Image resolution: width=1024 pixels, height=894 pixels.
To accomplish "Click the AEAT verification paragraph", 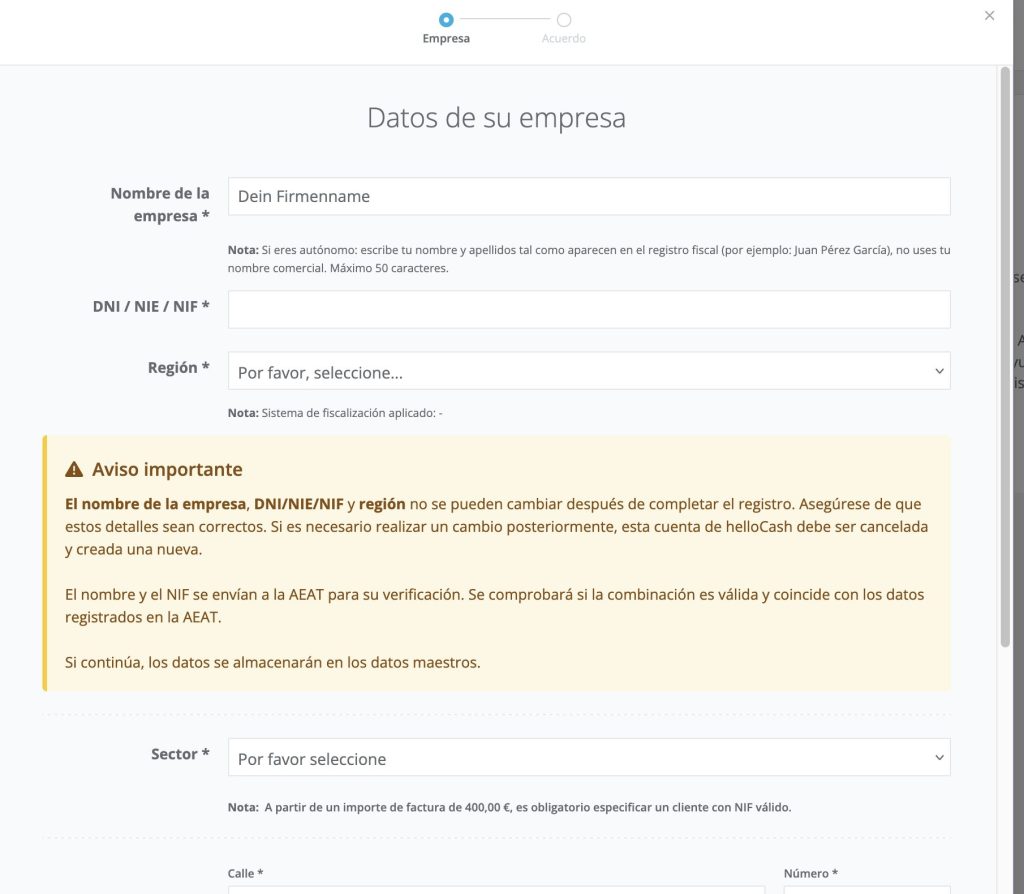I will click(494, 605).
